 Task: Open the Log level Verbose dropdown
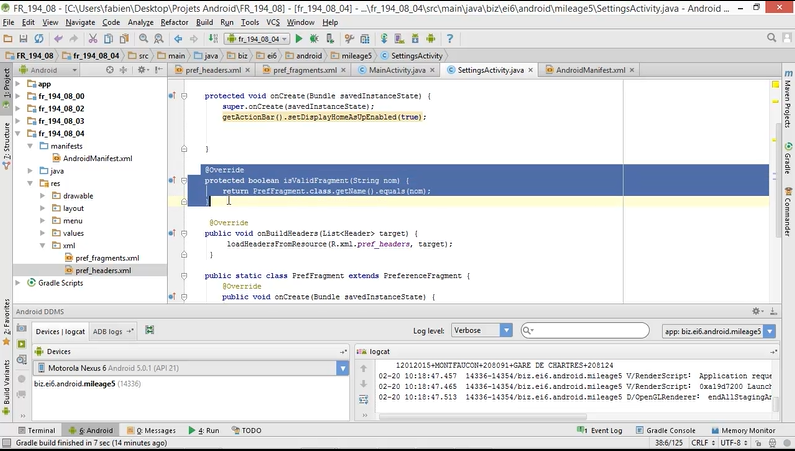click(483, 330)
